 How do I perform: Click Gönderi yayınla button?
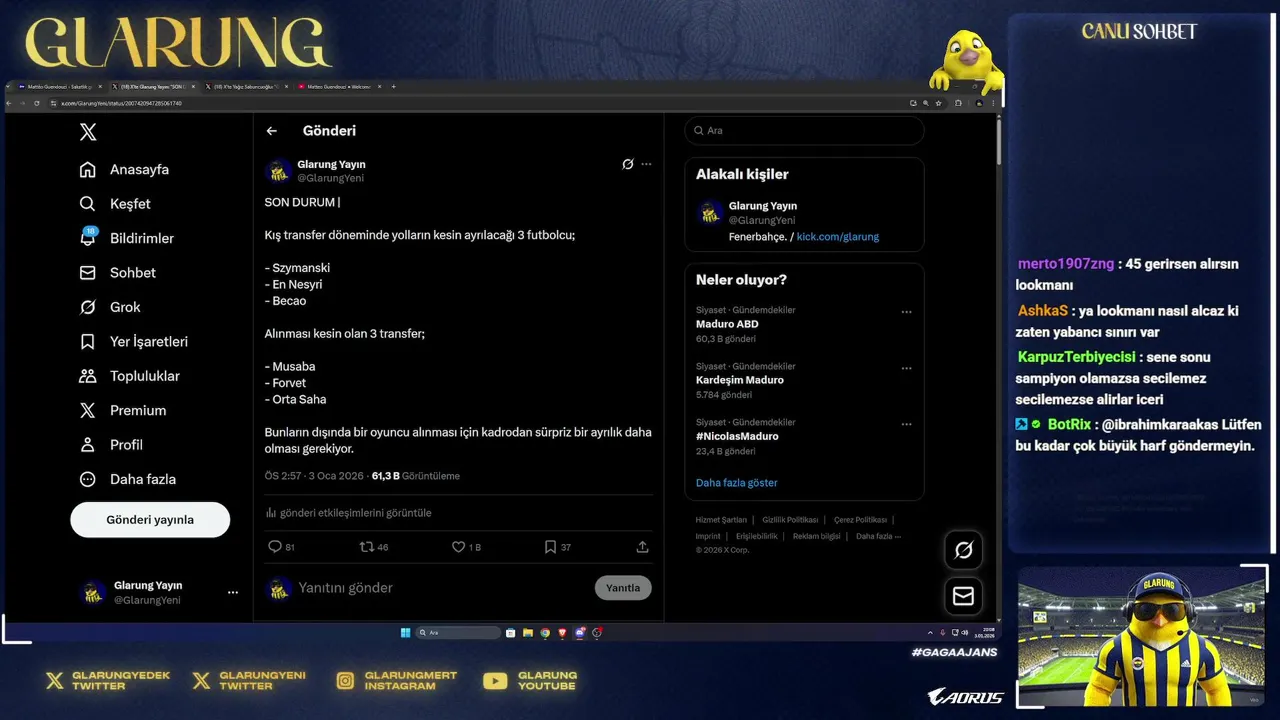click(150, 520)
